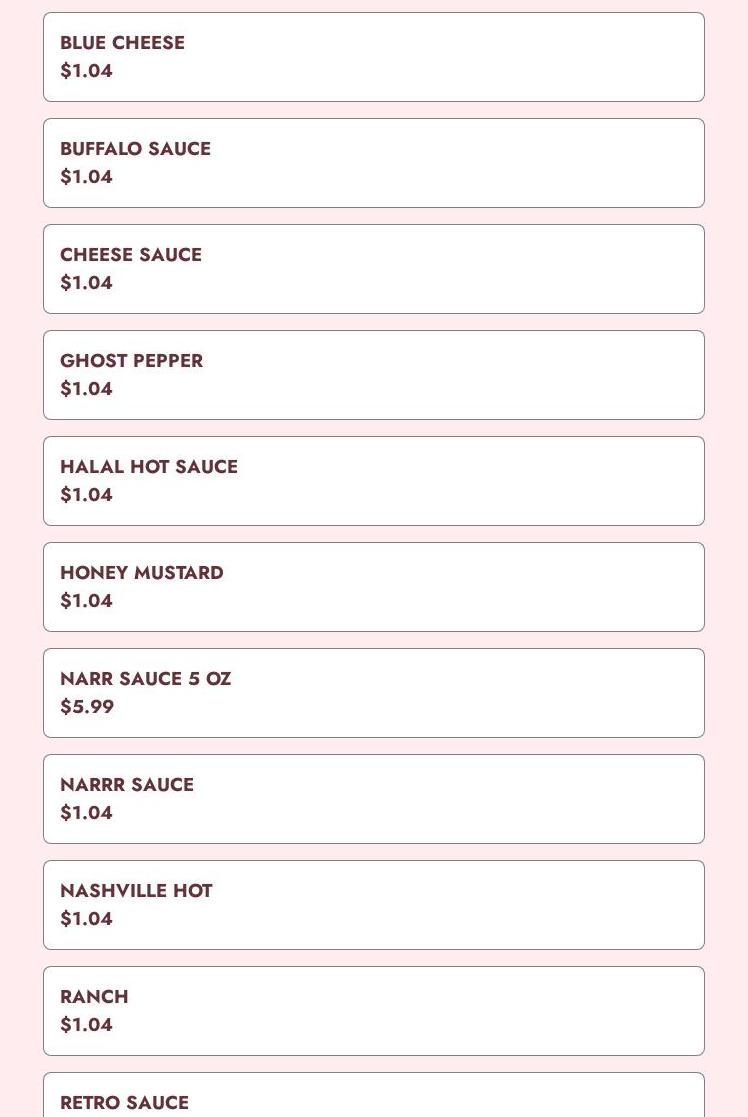This screenshot has height=1117, width=748.
Task: Click the price below Ghost Pepper
Action: click(86, 389)
